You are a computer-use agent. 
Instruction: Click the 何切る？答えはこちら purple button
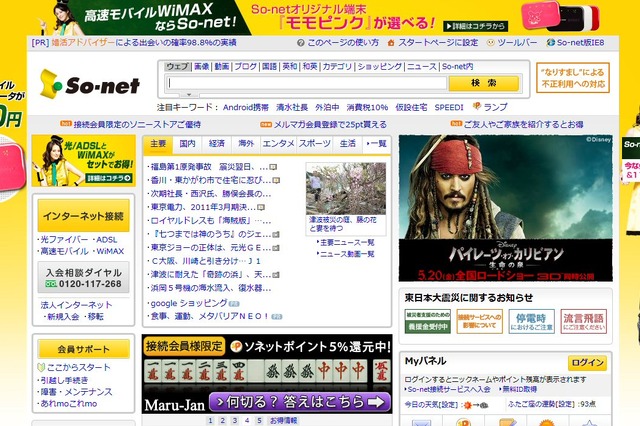coord(300,402)
